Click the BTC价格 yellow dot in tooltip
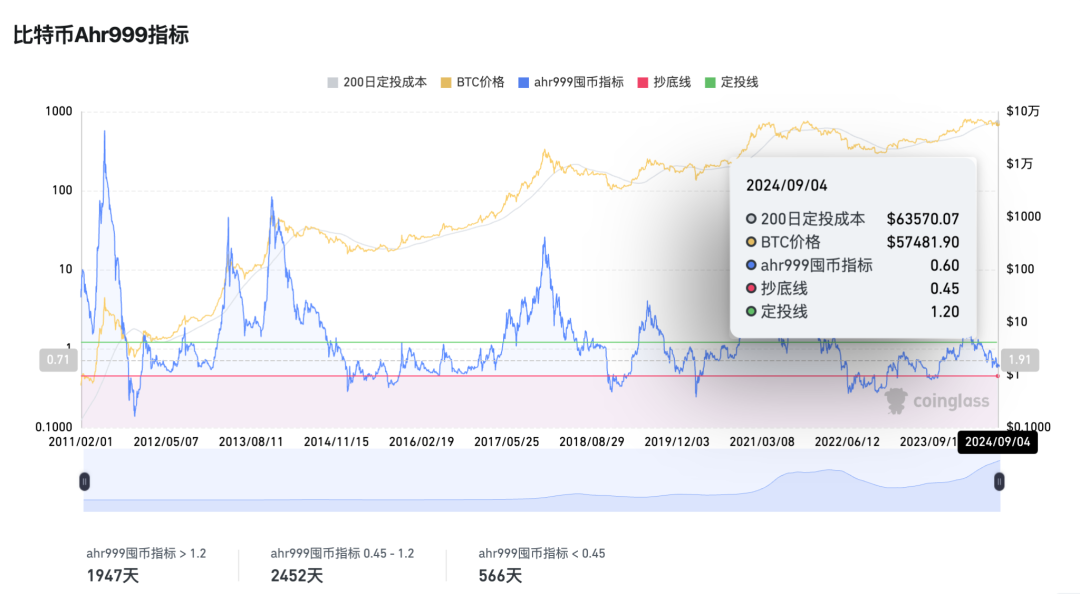The image size is (1080, 594). [x=752, y=242]
